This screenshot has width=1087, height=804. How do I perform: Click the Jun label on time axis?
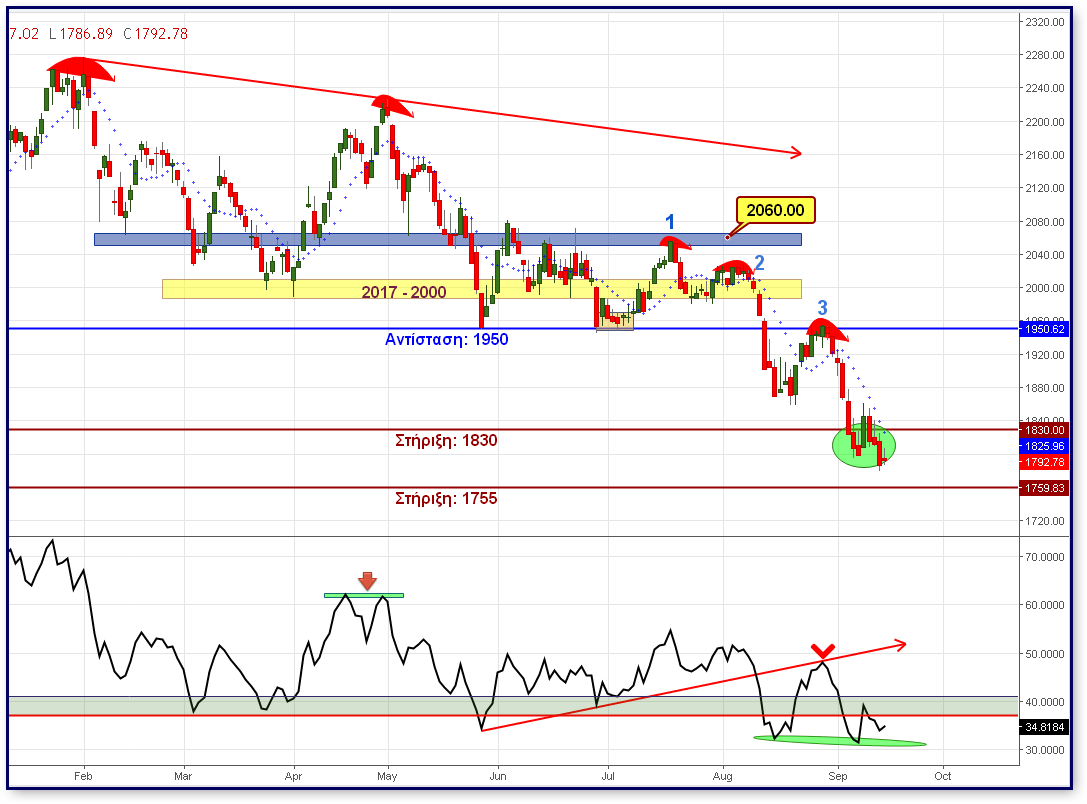[x=498, y=776]
